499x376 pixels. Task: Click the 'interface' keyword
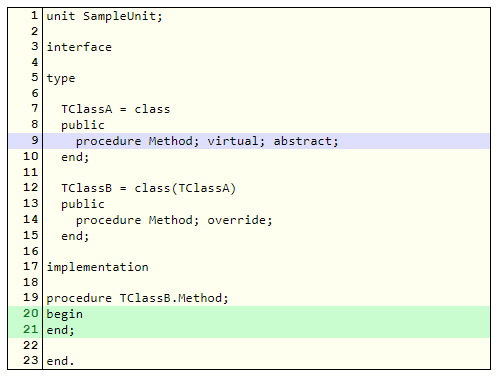point(79,47)
